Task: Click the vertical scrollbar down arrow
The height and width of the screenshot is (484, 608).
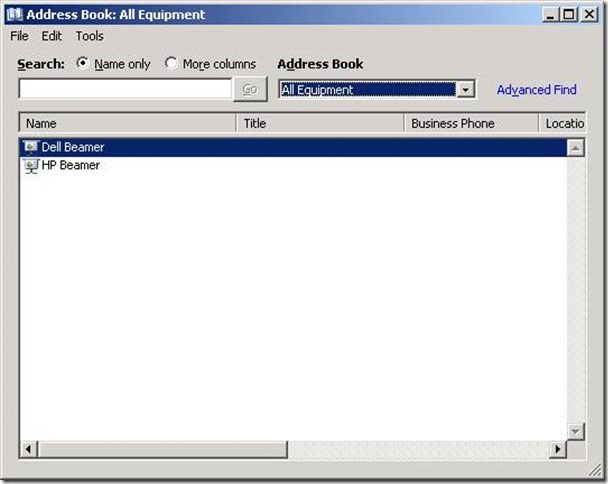Action: [575, 431]
